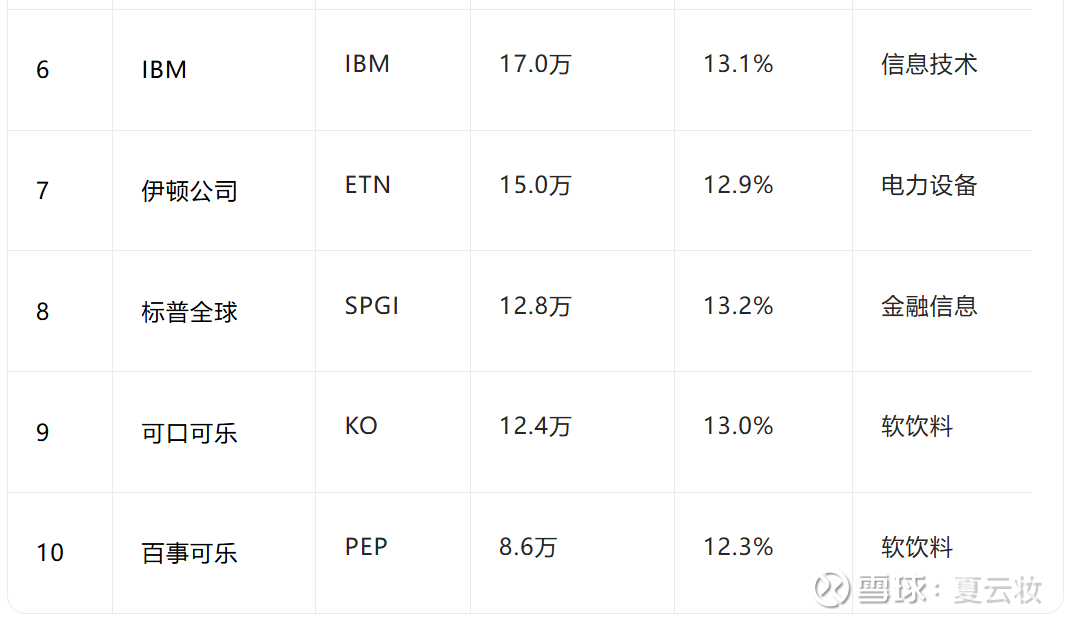Click the 17.0万 value cell

(535, 64)
